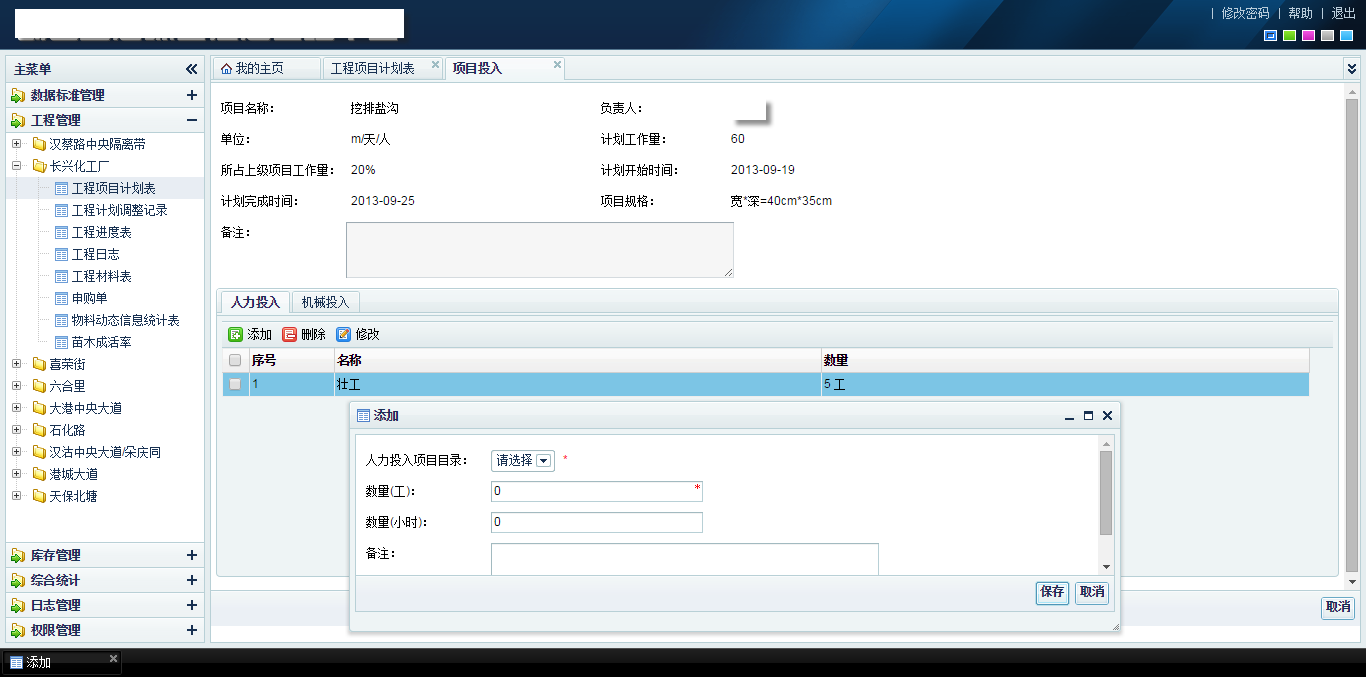Open 工程日志 in the sidebar tree
Image resolution: width=1366 pixels, height=677 pixels.
coord(95,254)
